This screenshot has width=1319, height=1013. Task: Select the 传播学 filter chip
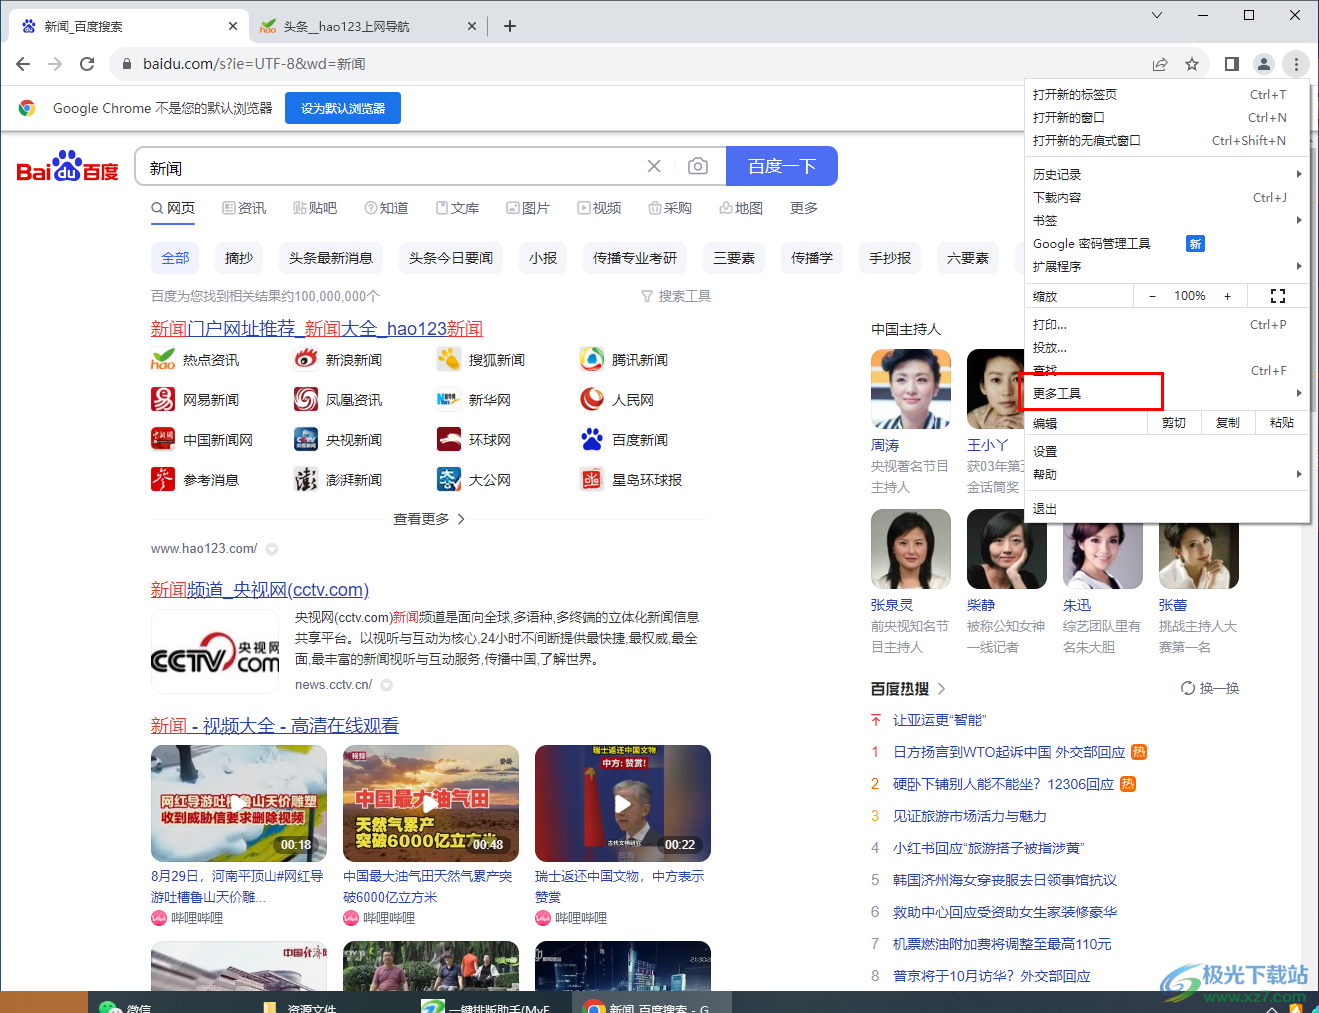coord(812,258)
